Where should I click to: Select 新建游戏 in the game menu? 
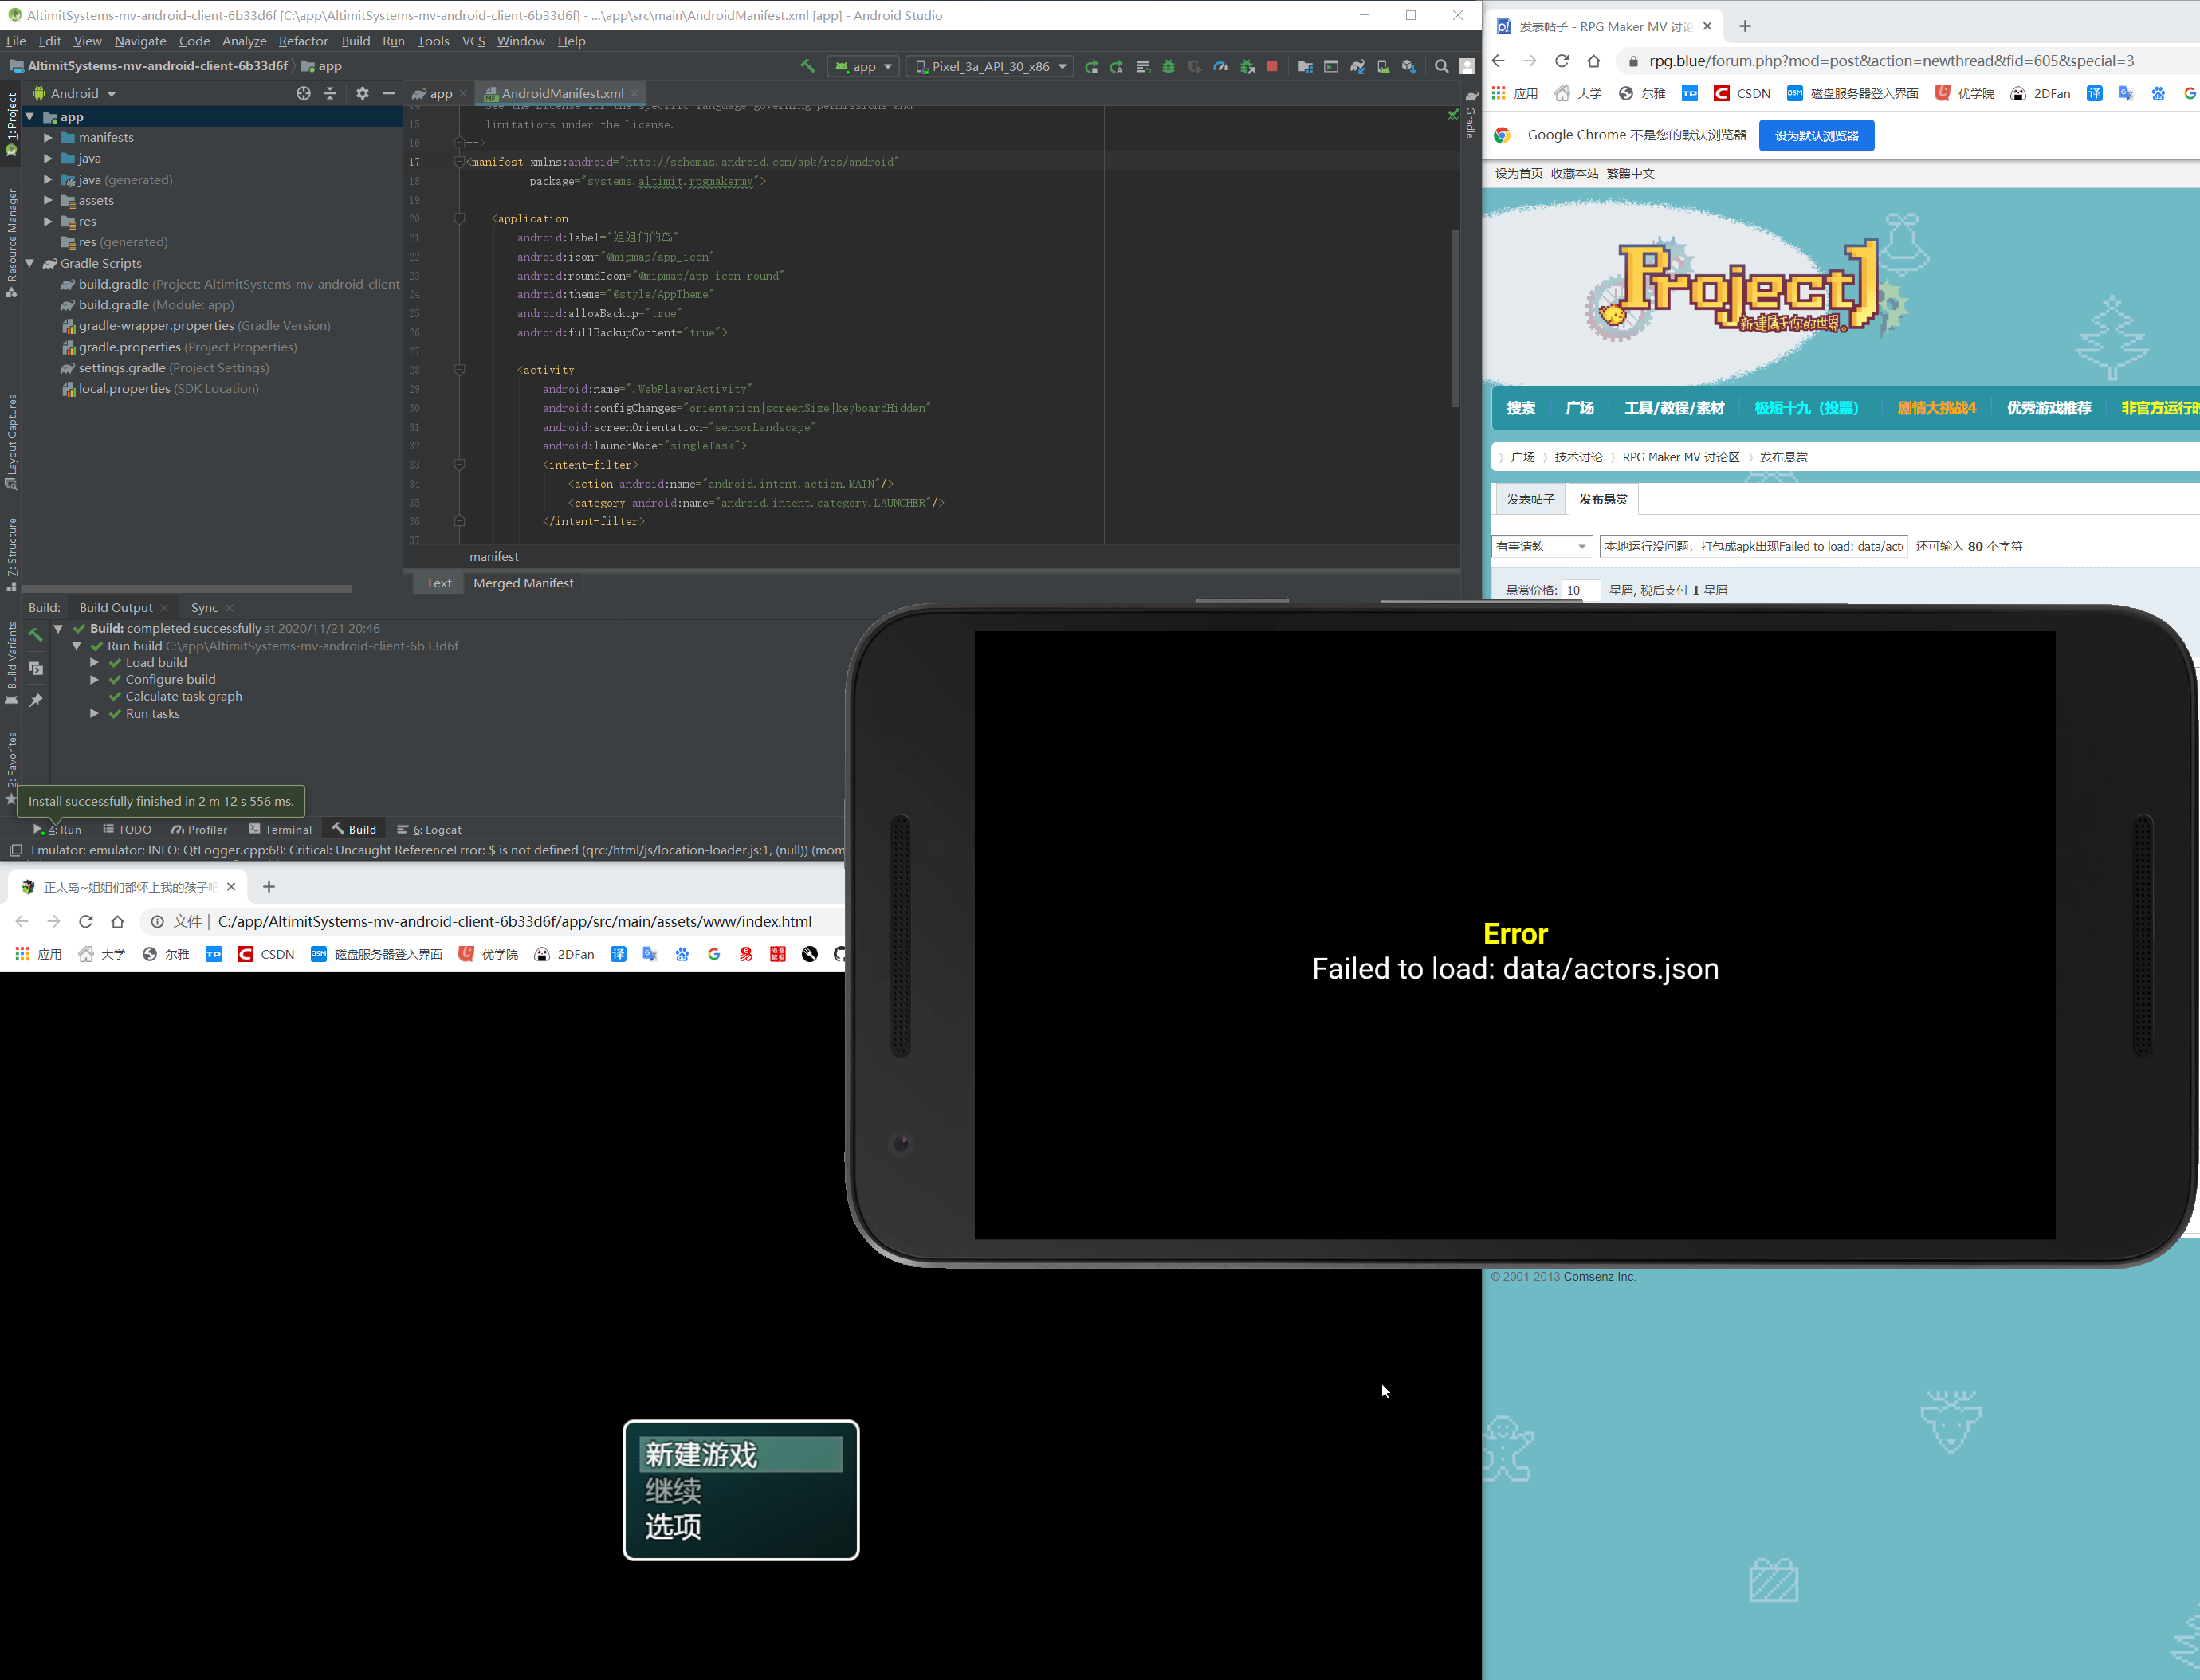click(x=740, y=1454)
